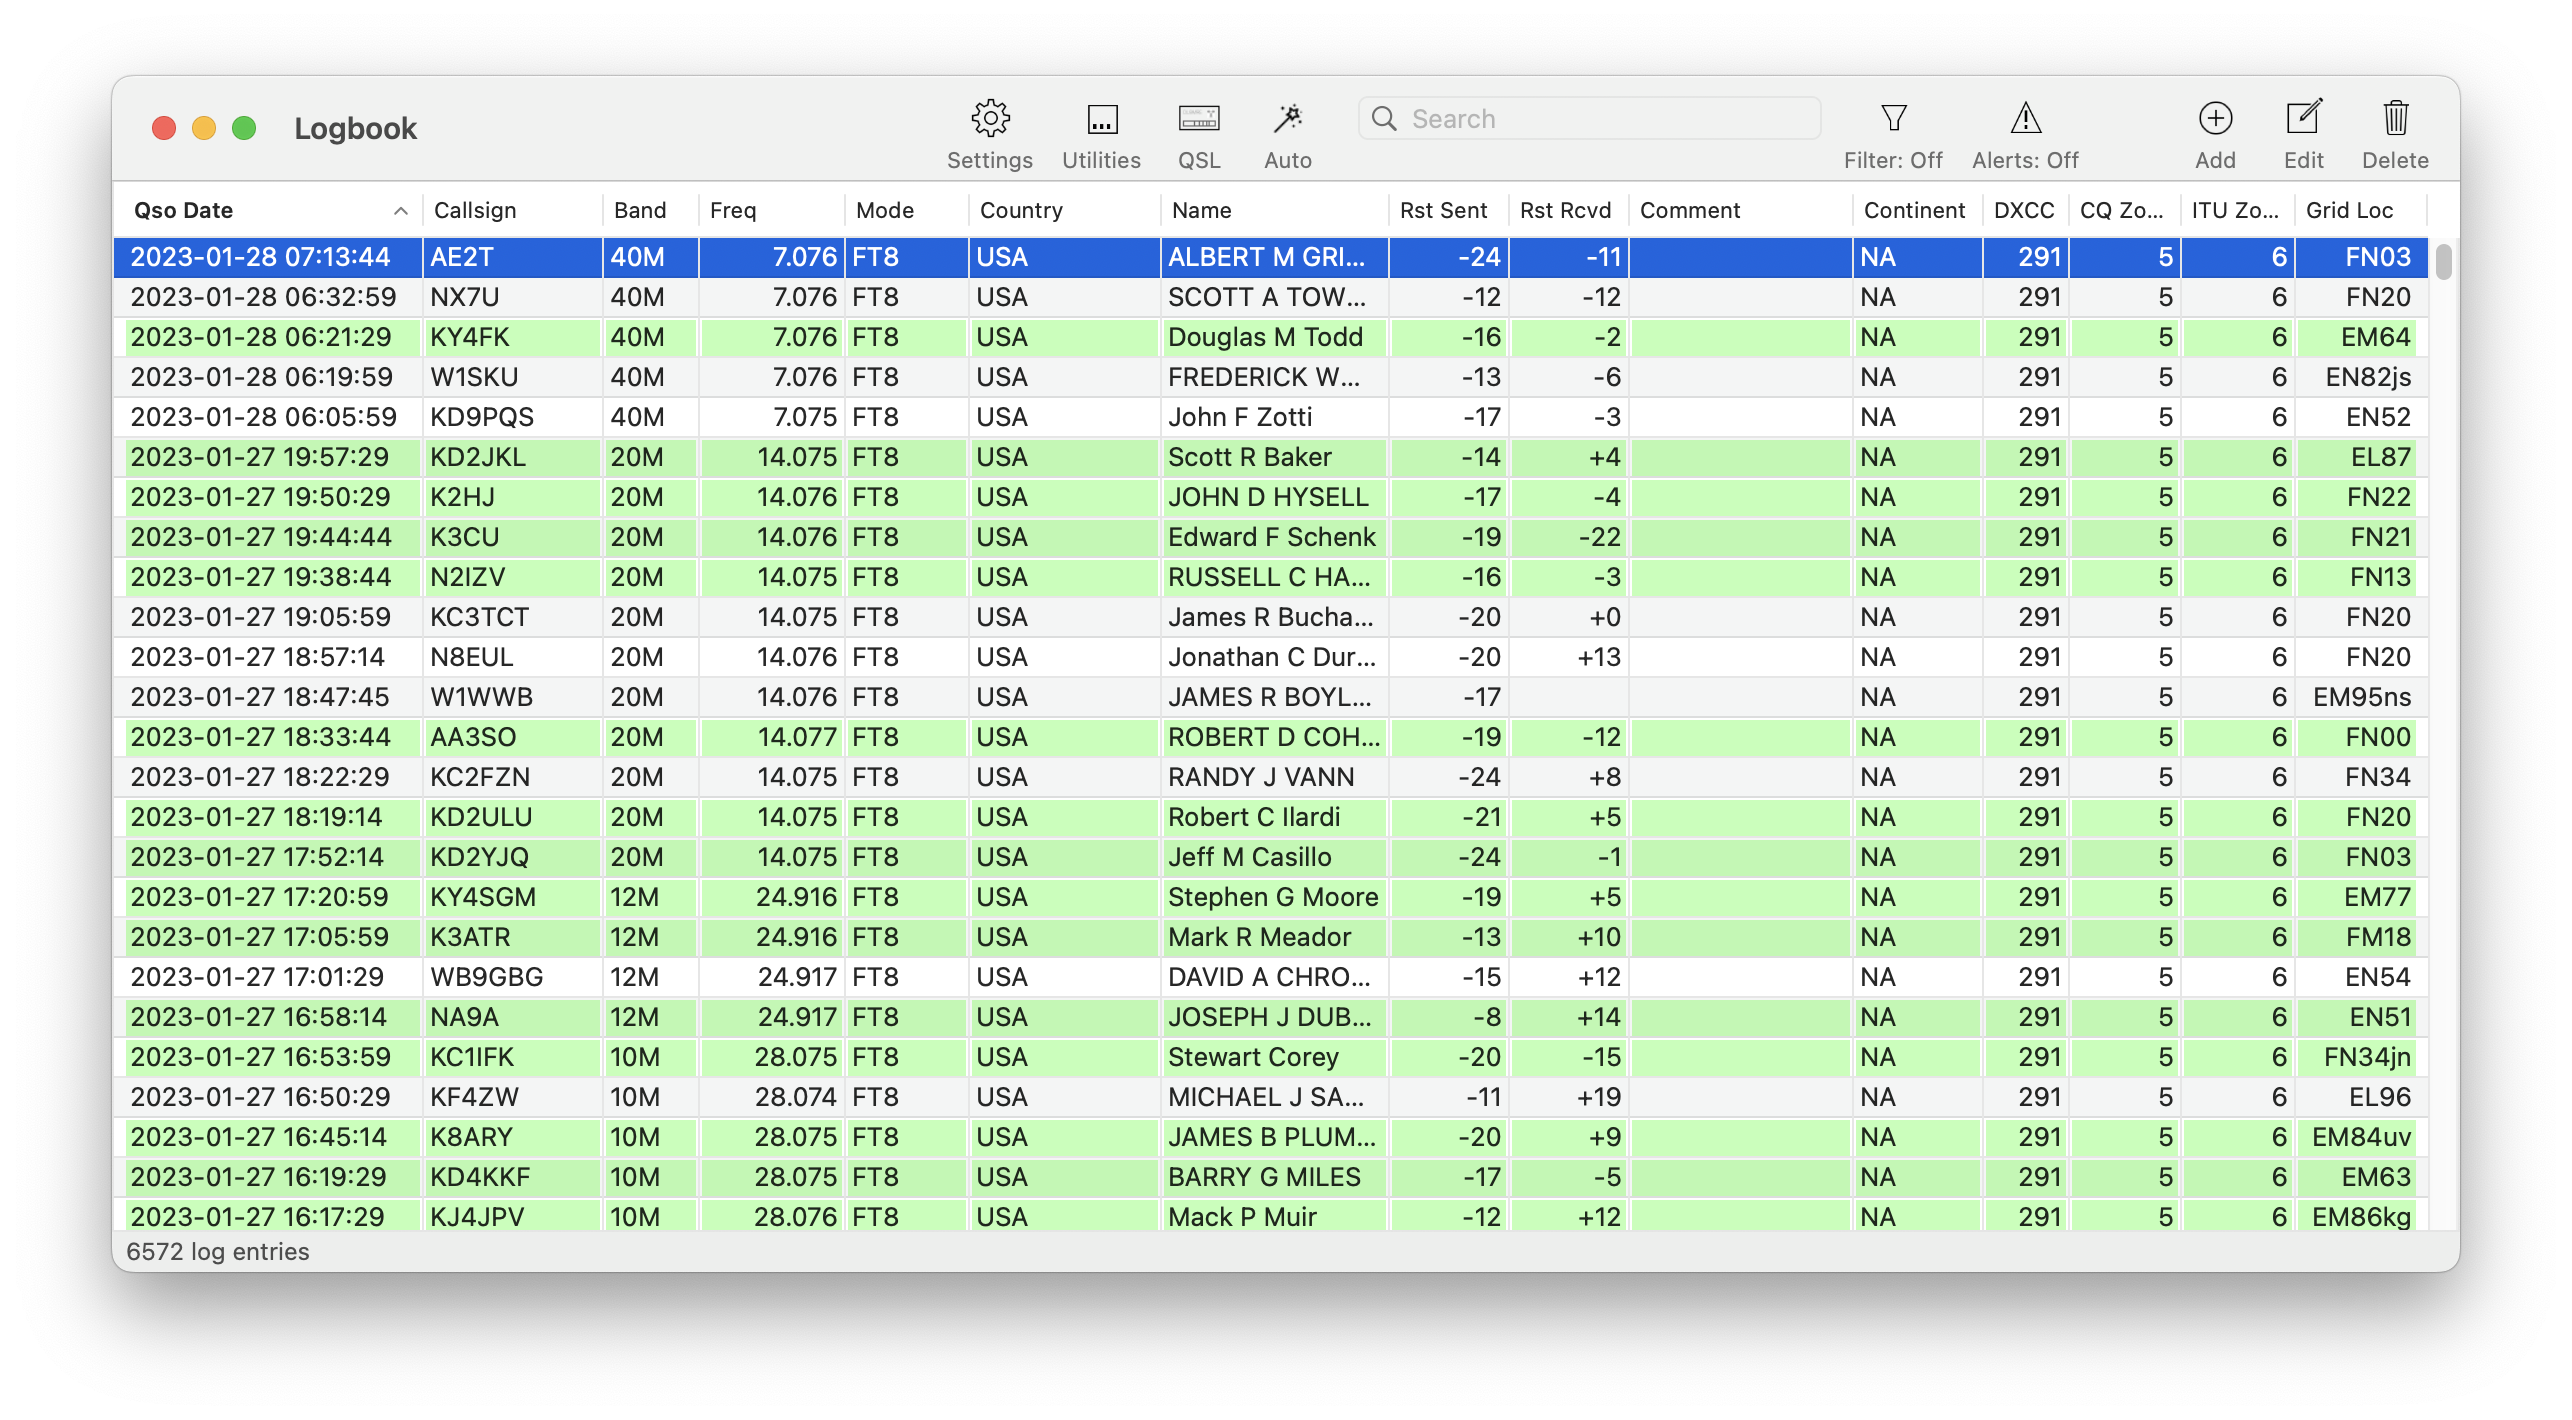Click the Edit entry icon
Screen dimensions: 2572x1420
tap(2303, 119)
